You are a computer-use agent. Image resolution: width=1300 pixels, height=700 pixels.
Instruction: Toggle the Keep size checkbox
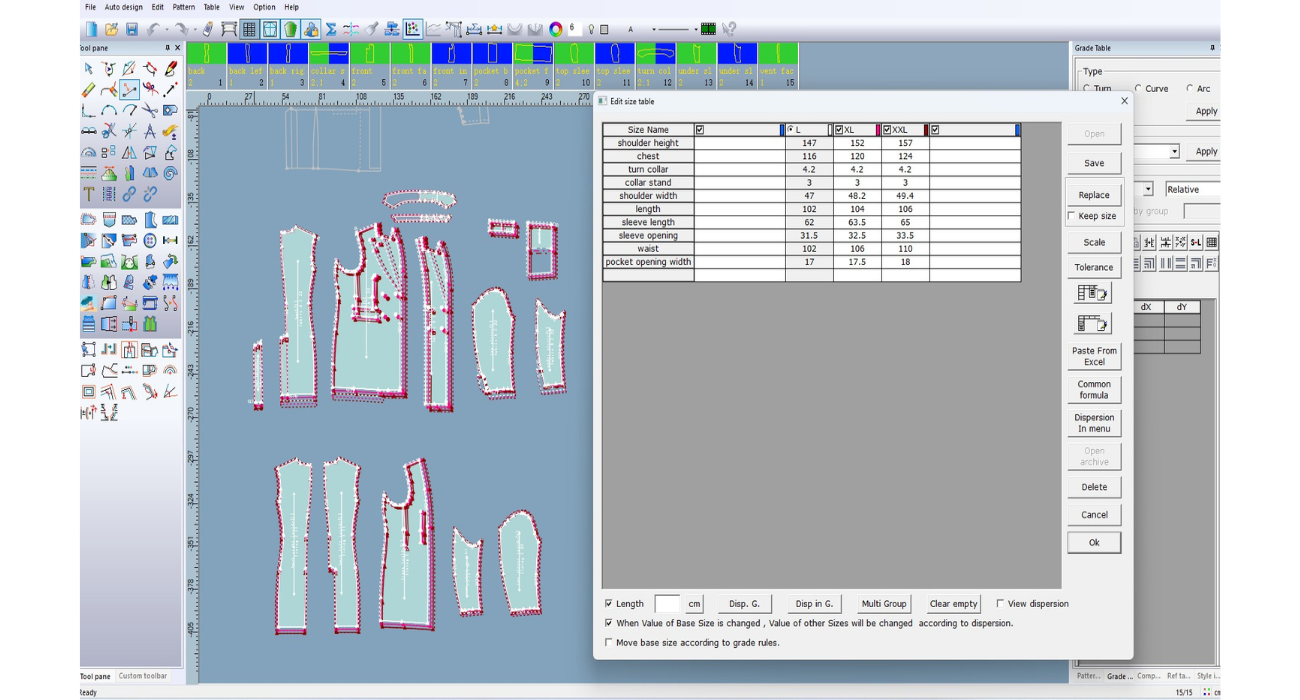(x=1072, y=216)
